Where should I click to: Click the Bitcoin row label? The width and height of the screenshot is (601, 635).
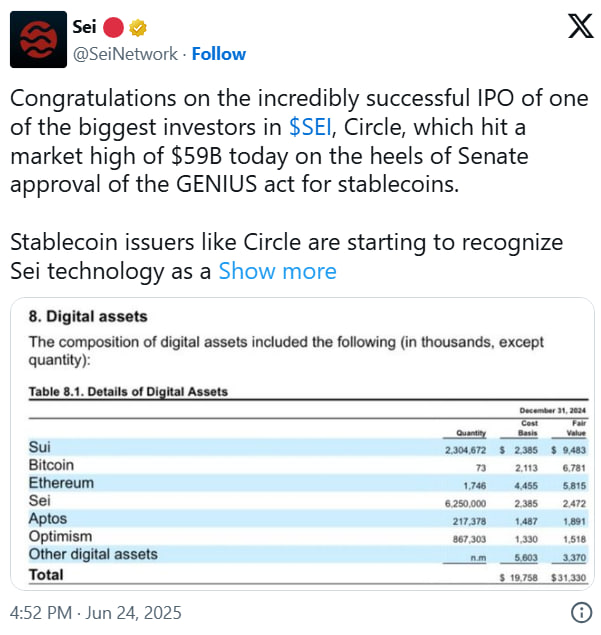click(51, 465)
